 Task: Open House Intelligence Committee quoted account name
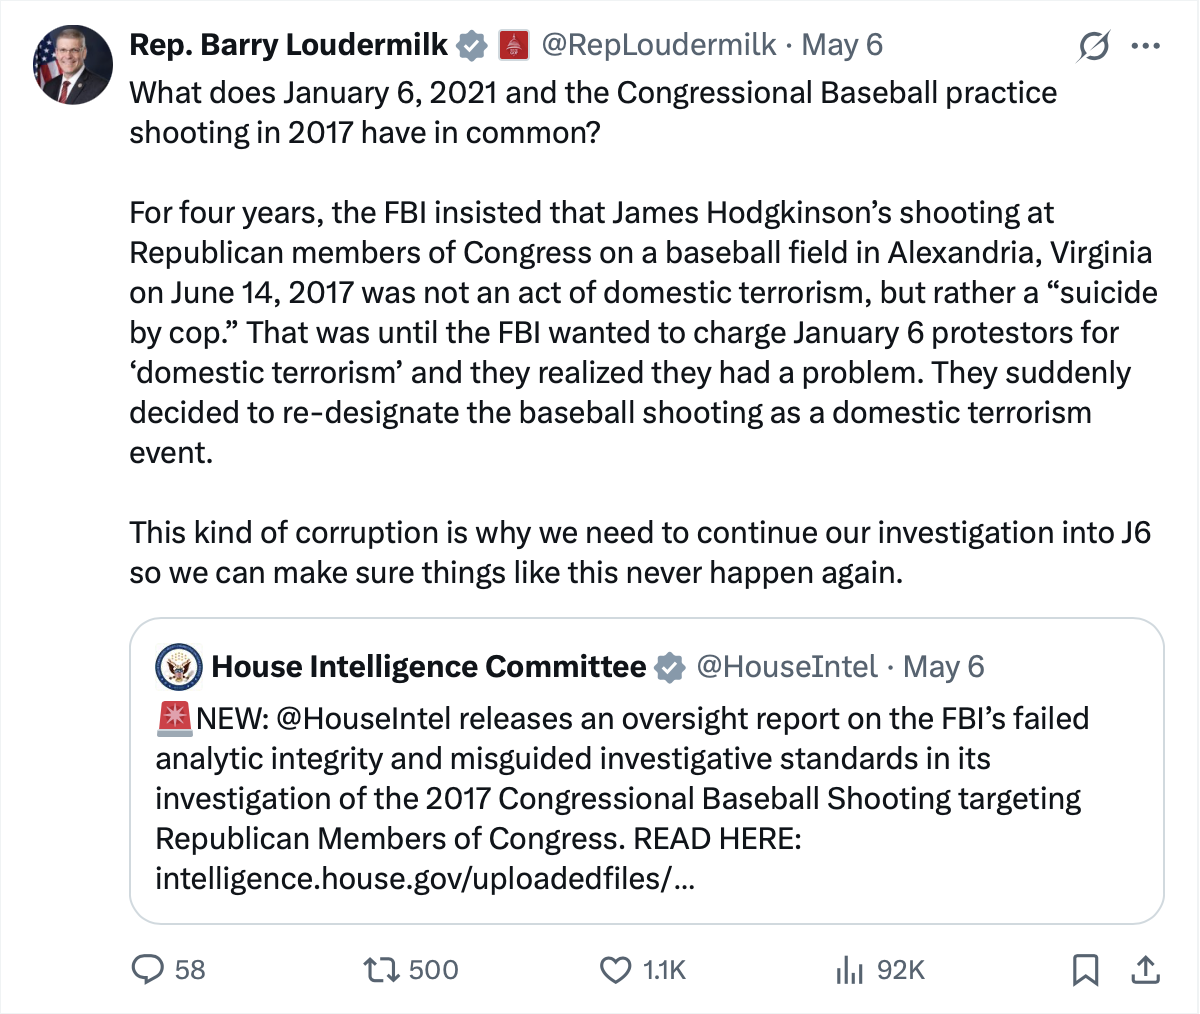click(429, 667)
